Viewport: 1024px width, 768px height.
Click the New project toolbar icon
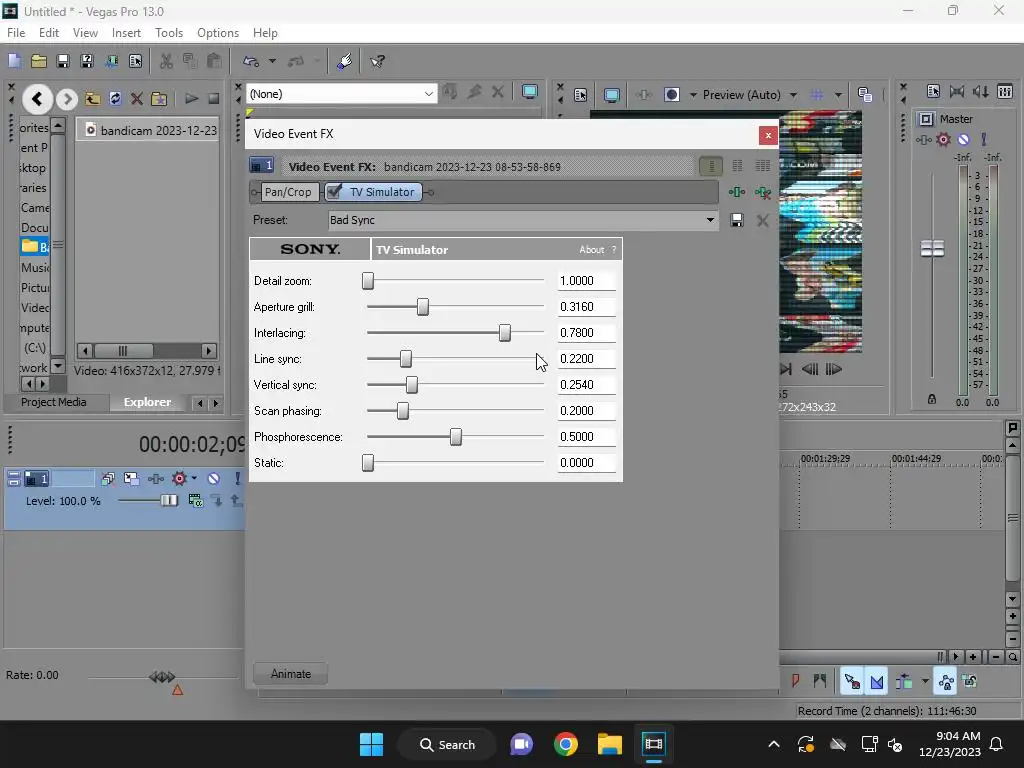tap(14, 61)
